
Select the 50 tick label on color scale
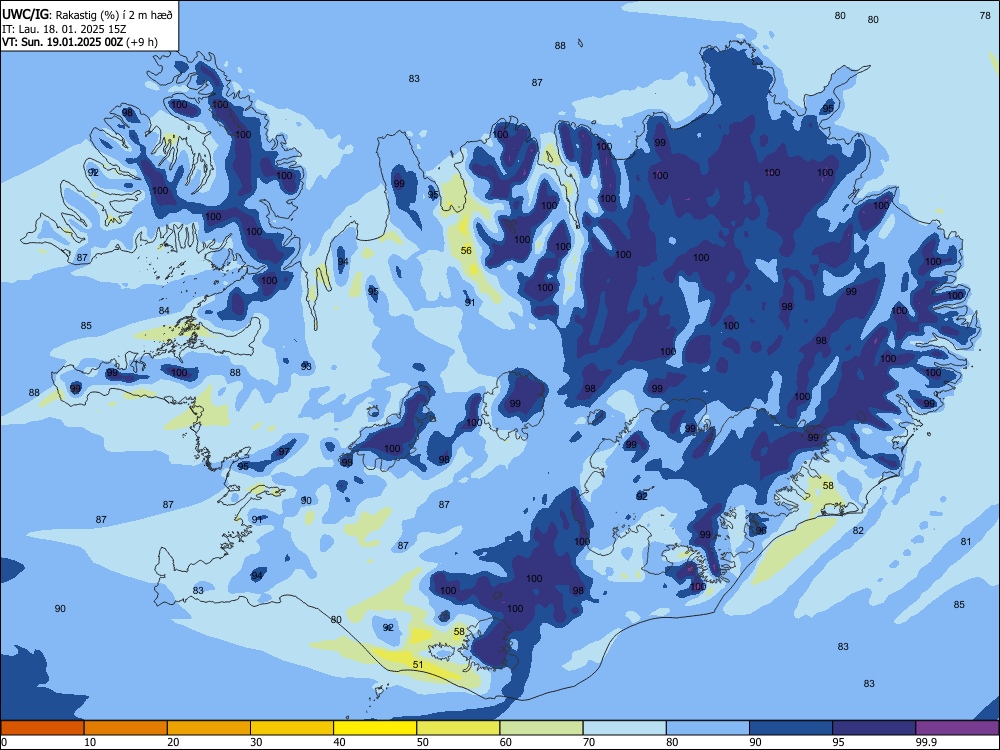point(422,742)
